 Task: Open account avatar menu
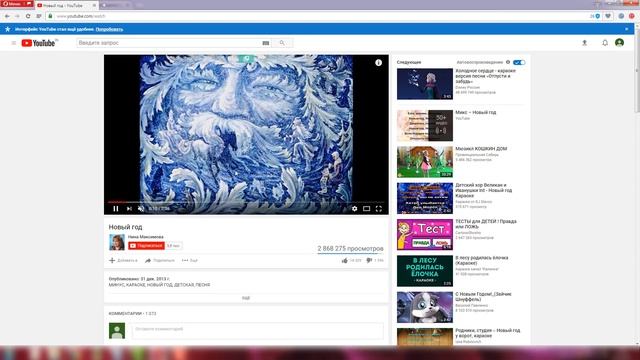[x=619, y=42]
